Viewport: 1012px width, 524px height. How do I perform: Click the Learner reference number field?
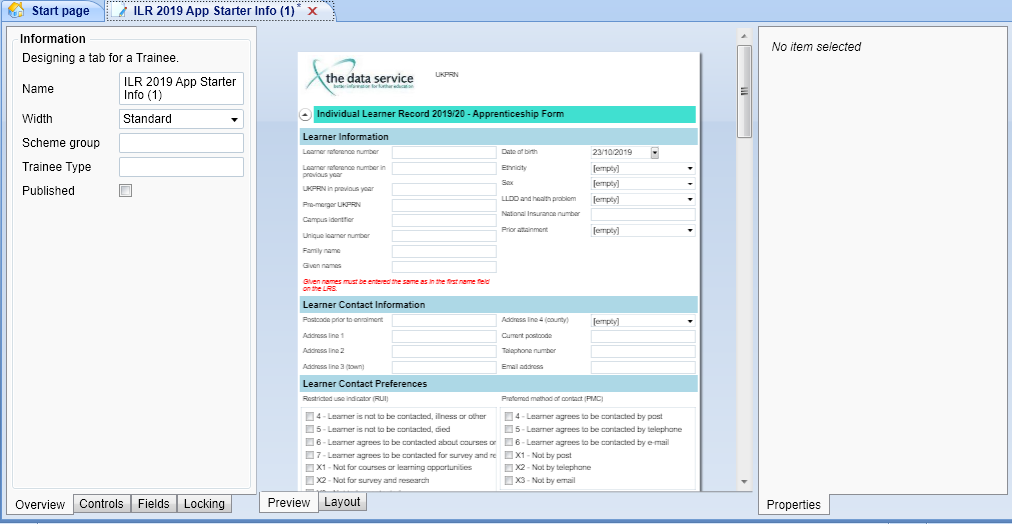(444, 153)
